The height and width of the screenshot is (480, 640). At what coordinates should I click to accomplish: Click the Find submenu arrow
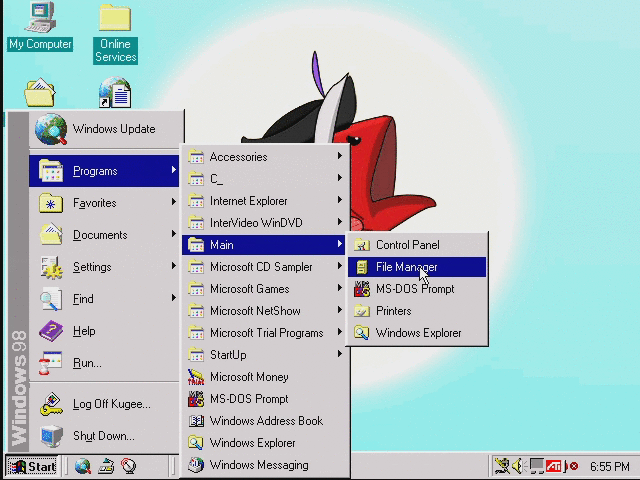[x=173, y=298]
